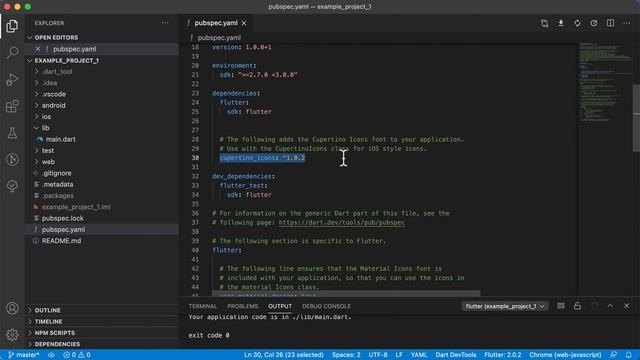
Task: Expand the NPM Scripts section
Action: click(x=55, y=333)
